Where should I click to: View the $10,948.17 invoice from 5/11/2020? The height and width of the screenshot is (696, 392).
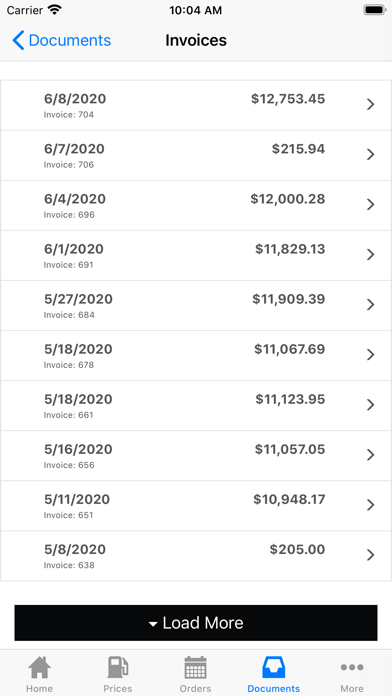click(x=196, y=506)
